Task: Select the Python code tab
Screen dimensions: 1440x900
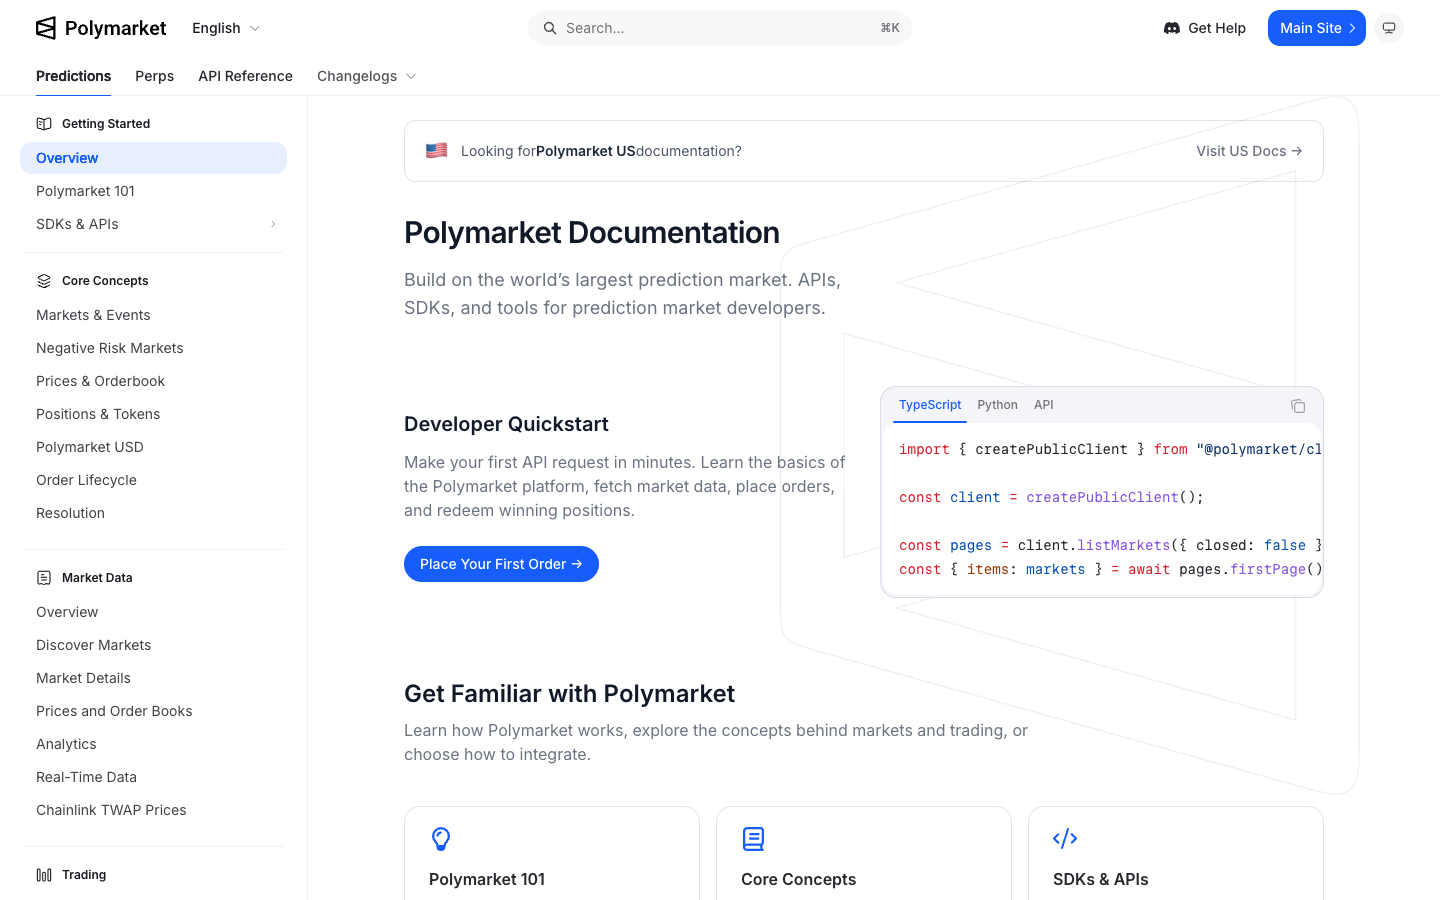Action: [x=997, y=405]
